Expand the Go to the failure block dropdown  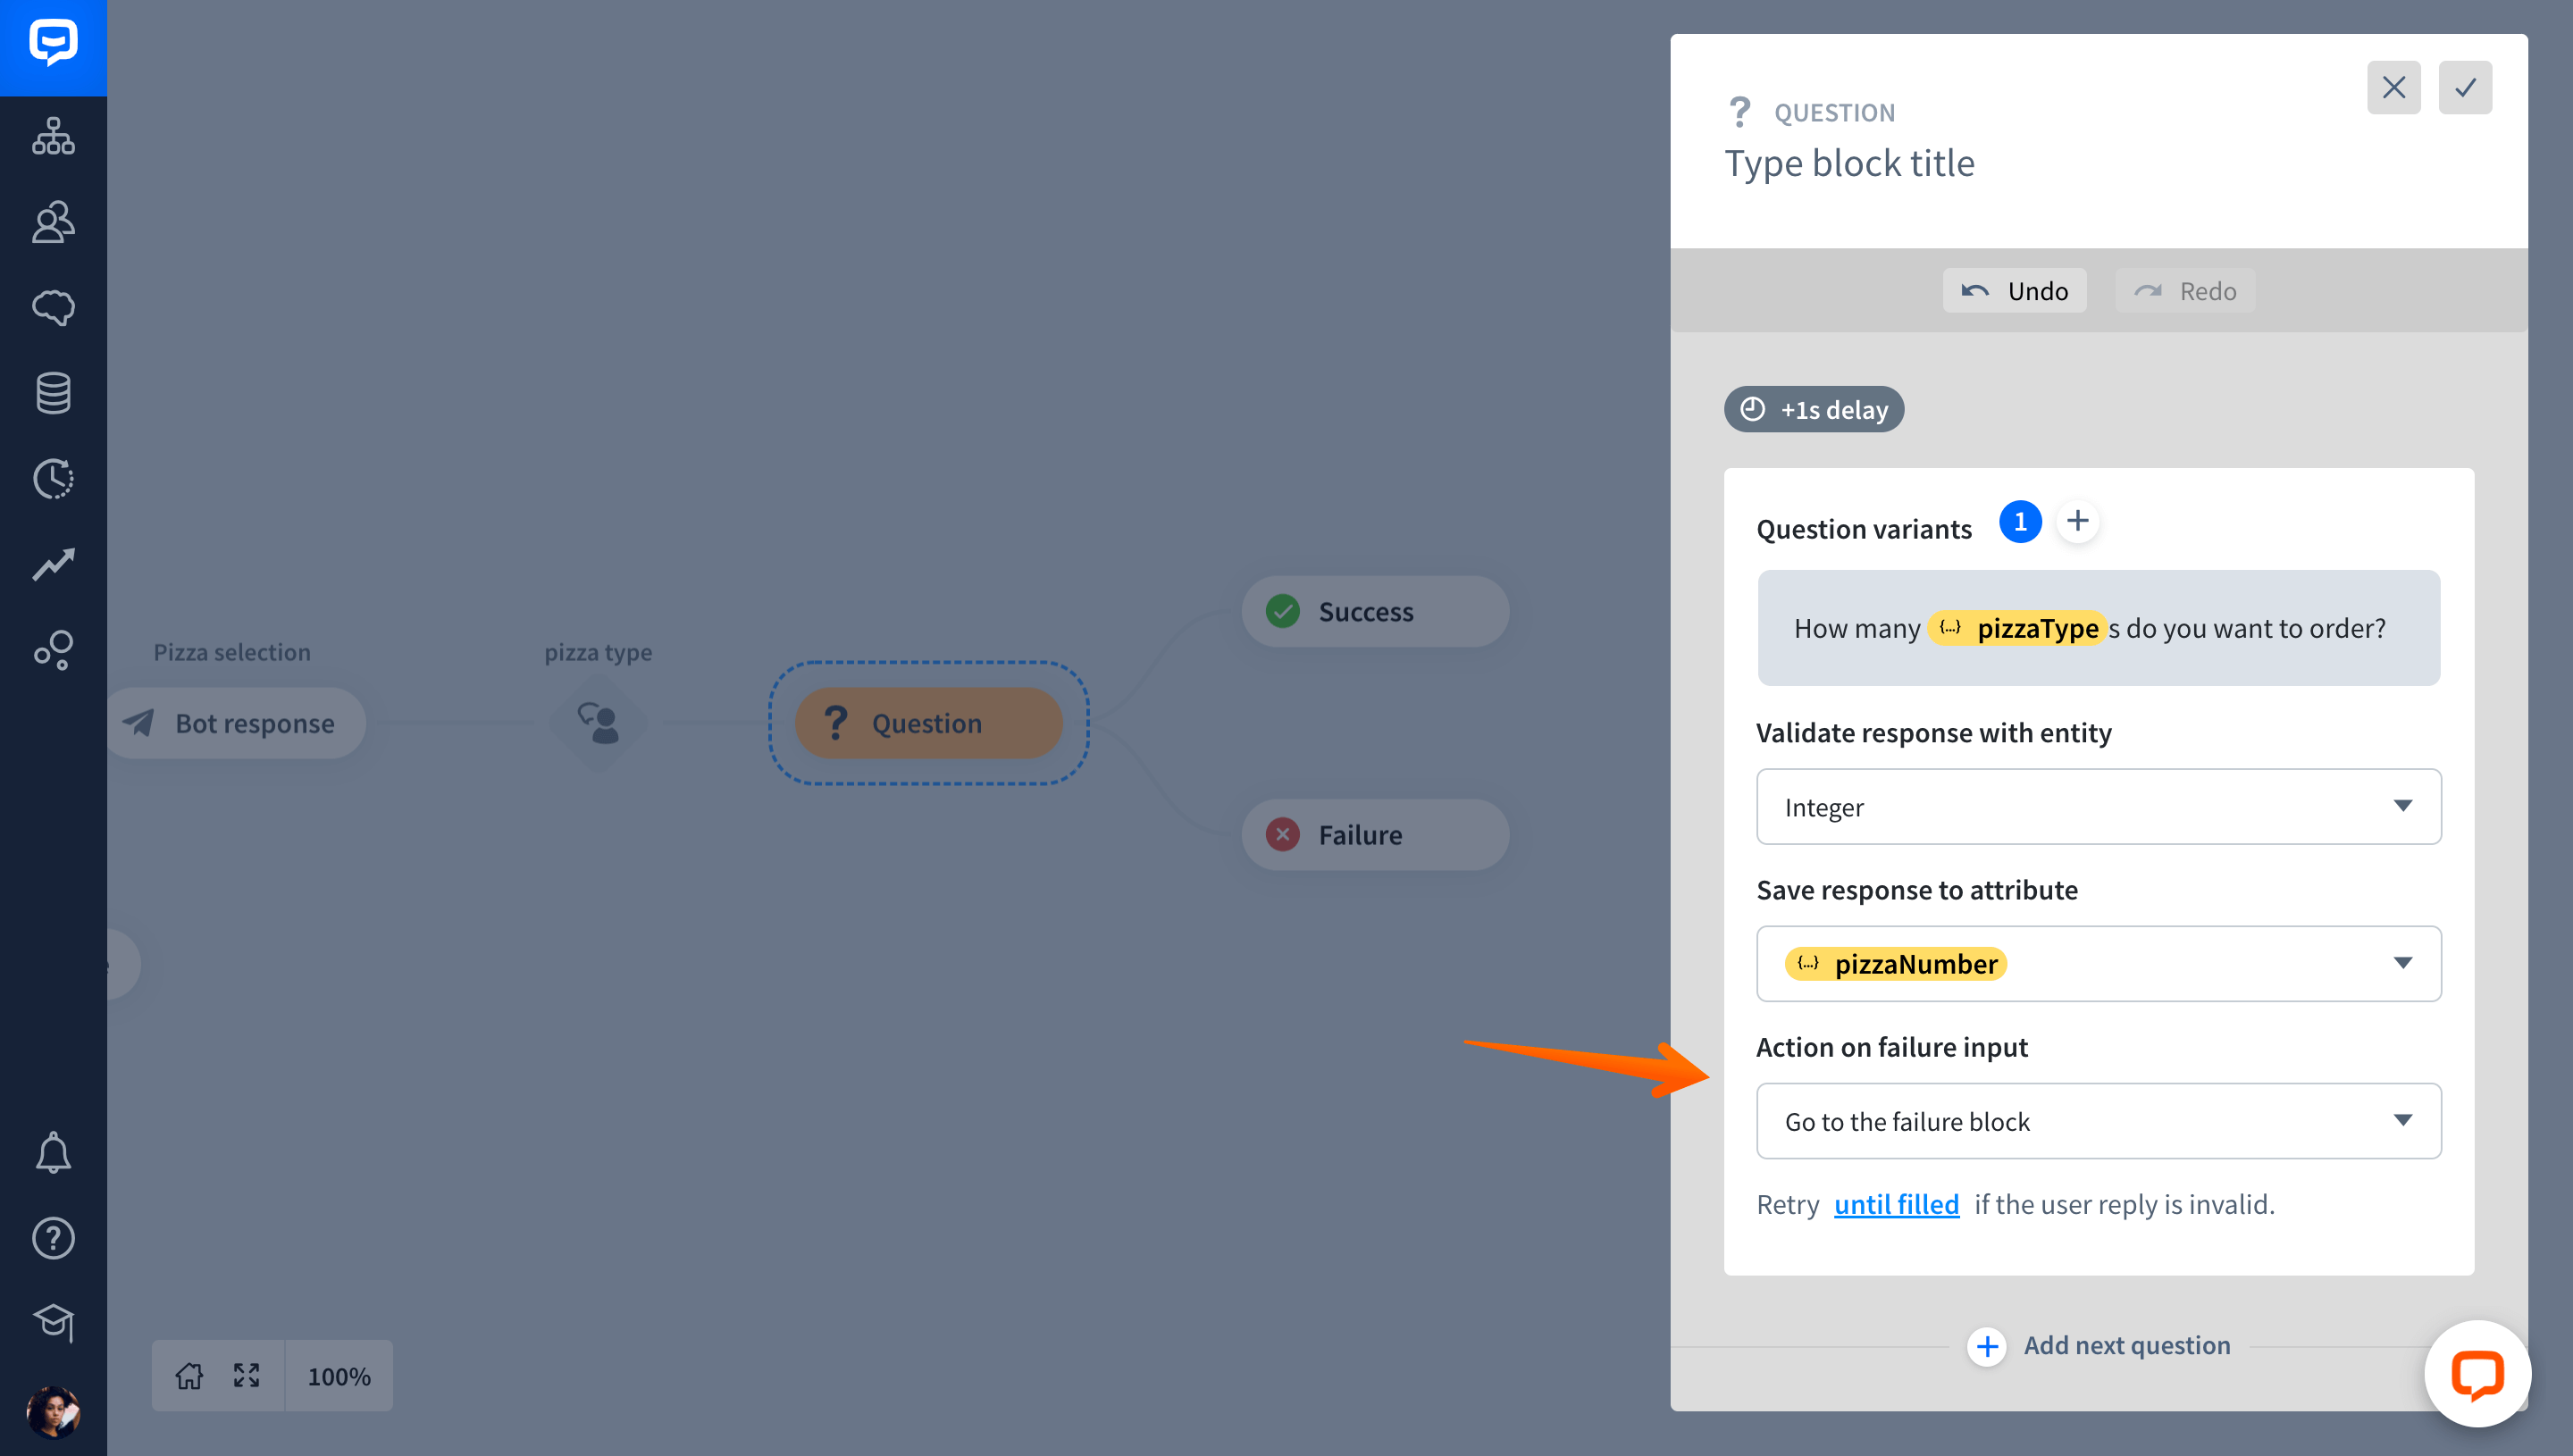[2098, 1121]
